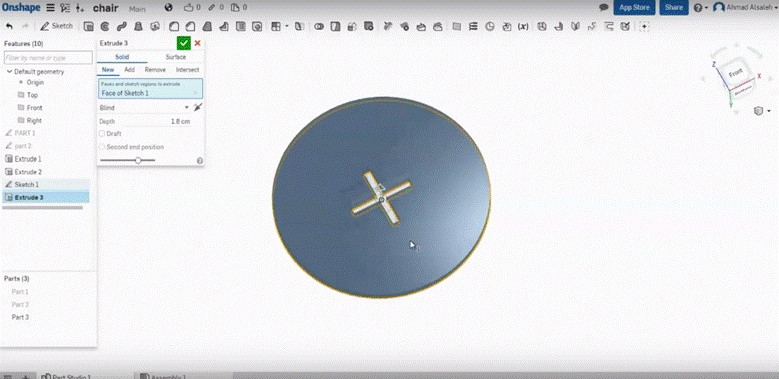
Task: Select the Rib tool icon
Action: 224,26
